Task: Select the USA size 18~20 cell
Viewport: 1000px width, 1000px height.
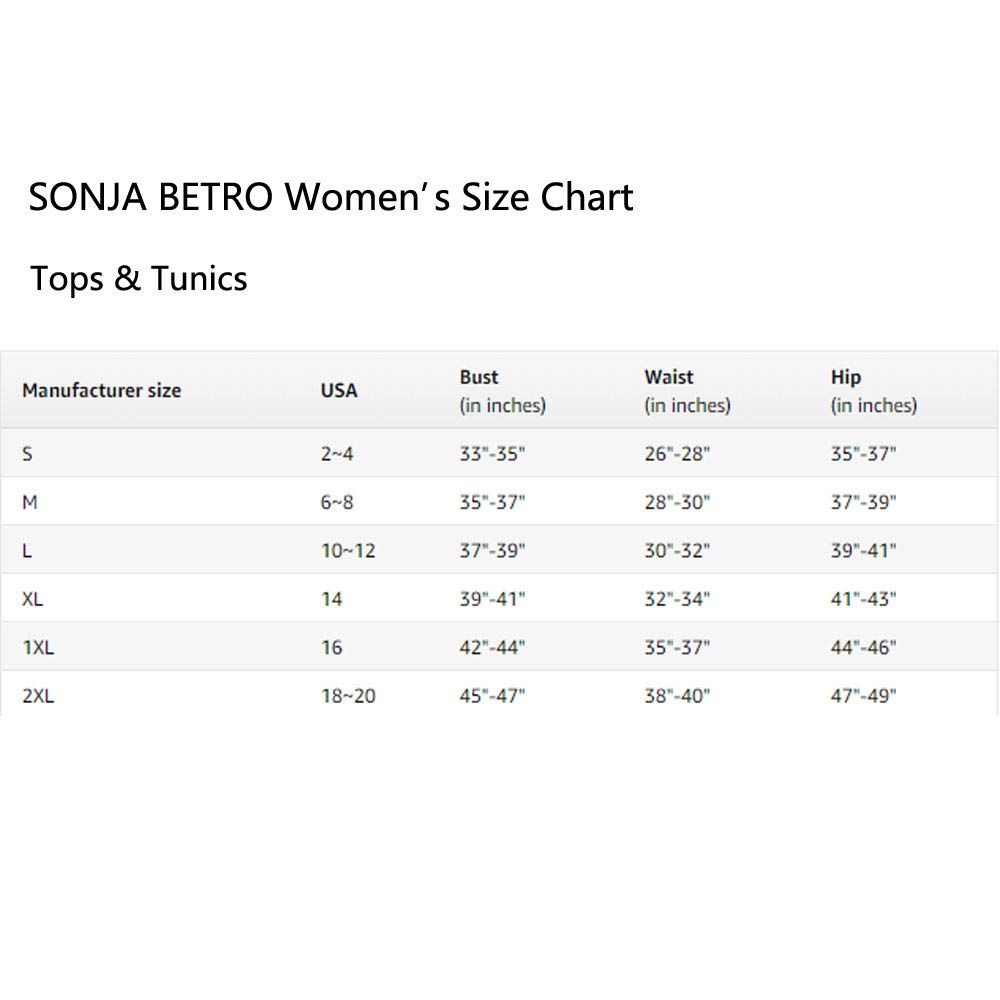Action: [x=348, y=696]
